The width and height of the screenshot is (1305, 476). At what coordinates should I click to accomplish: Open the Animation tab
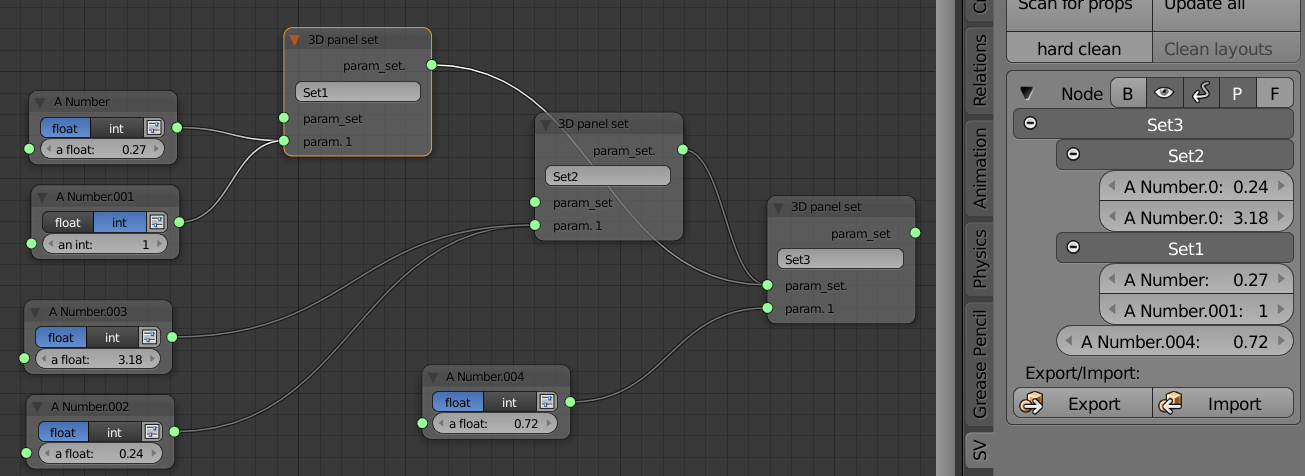point(980,167)
